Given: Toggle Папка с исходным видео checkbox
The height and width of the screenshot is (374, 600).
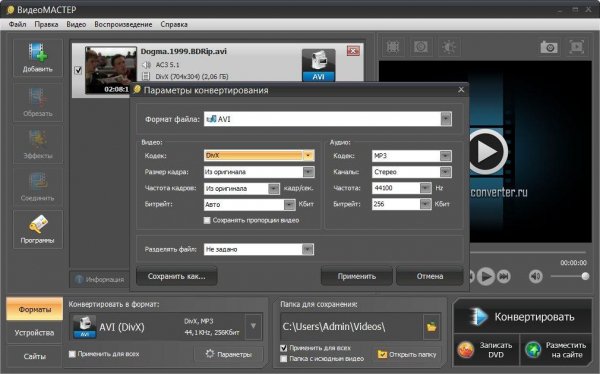Looking at the screenshot, I should (284, 359).
